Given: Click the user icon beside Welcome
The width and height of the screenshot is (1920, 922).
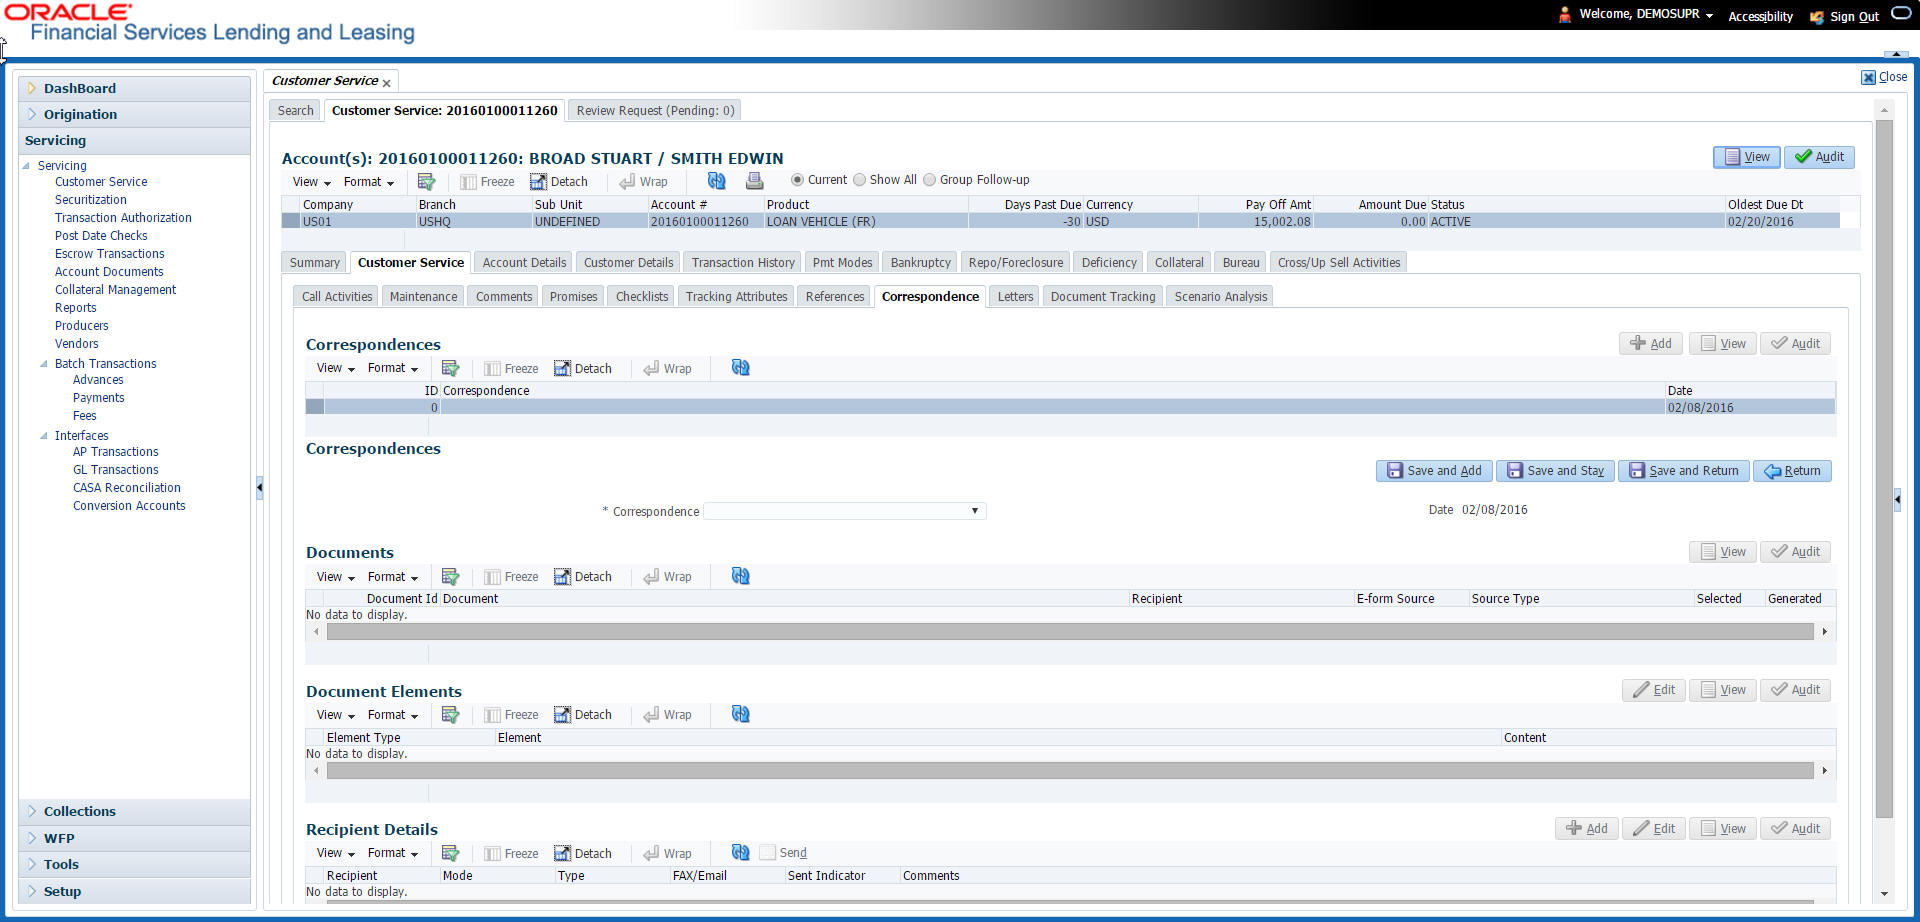Looking at the screenshot, I should pos(1565,15).
